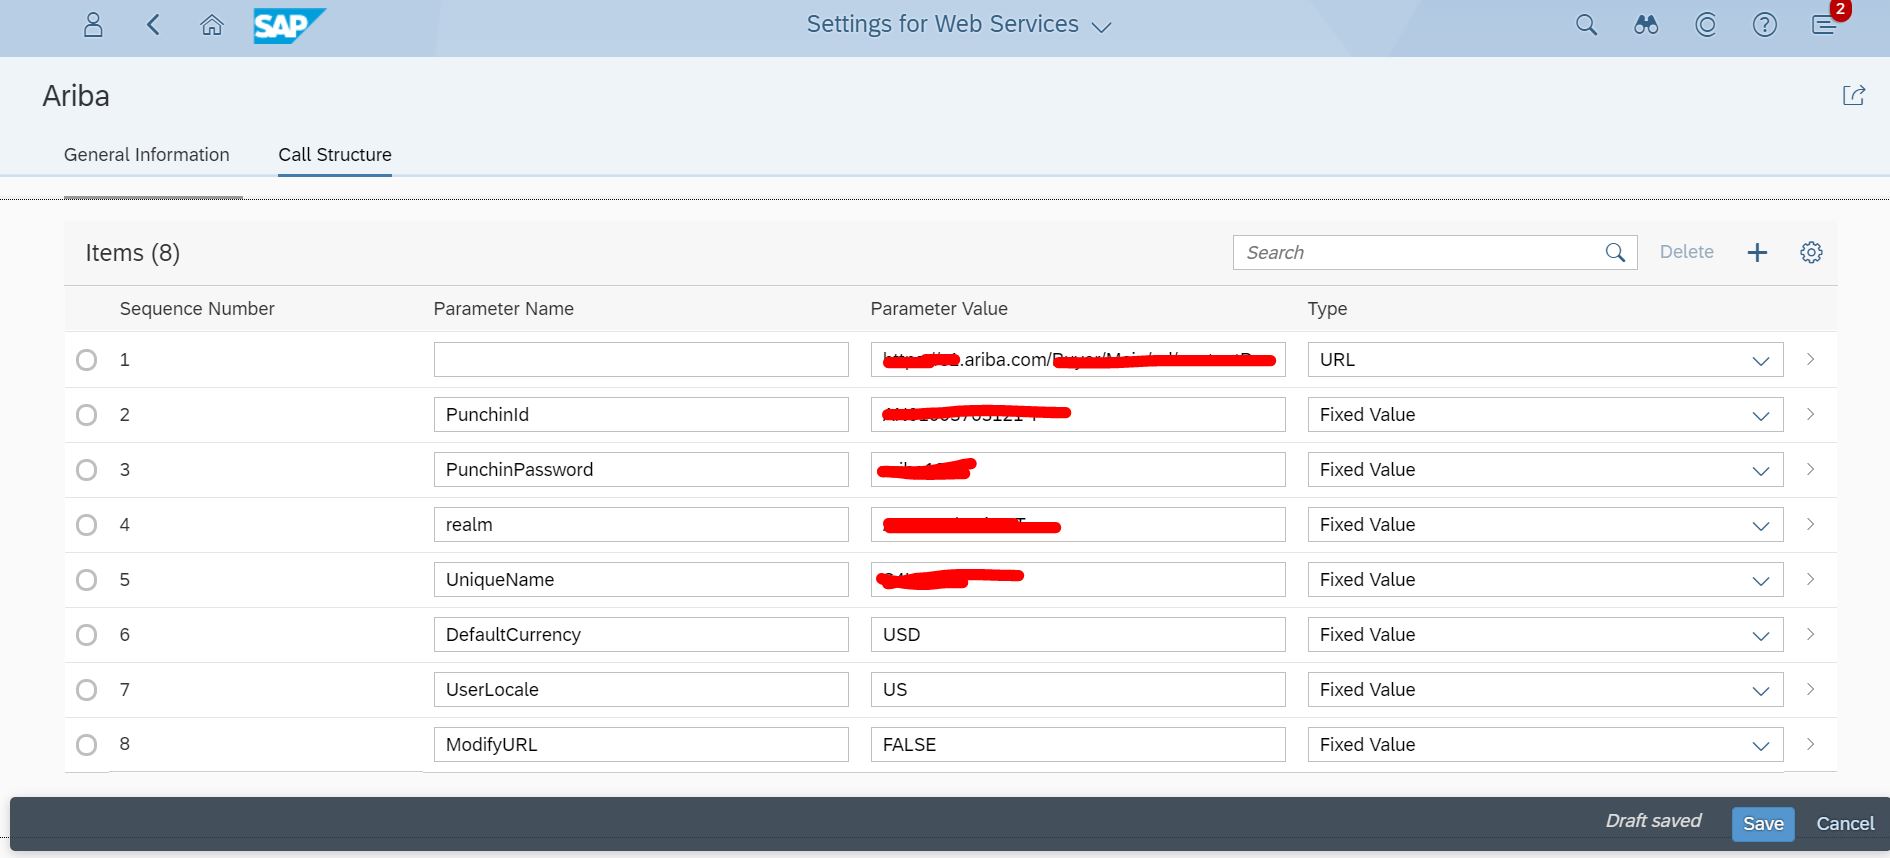
Task: Add a new item with plus icon
Action: (1757, 253)
